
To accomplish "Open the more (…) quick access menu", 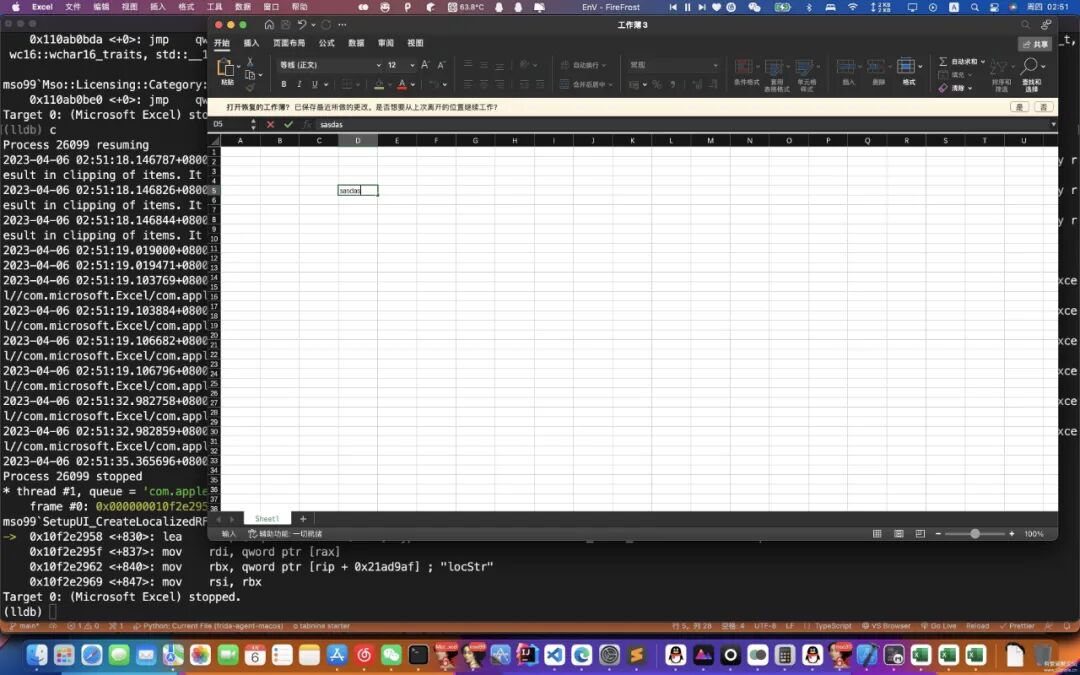I will (342, 25).
